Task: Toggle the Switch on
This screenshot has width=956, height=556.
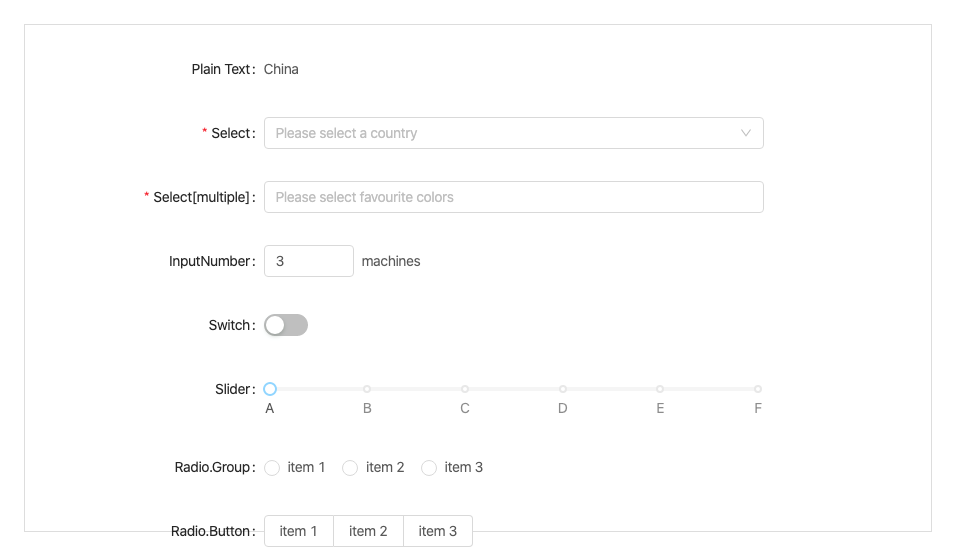Action: [286, 325]
